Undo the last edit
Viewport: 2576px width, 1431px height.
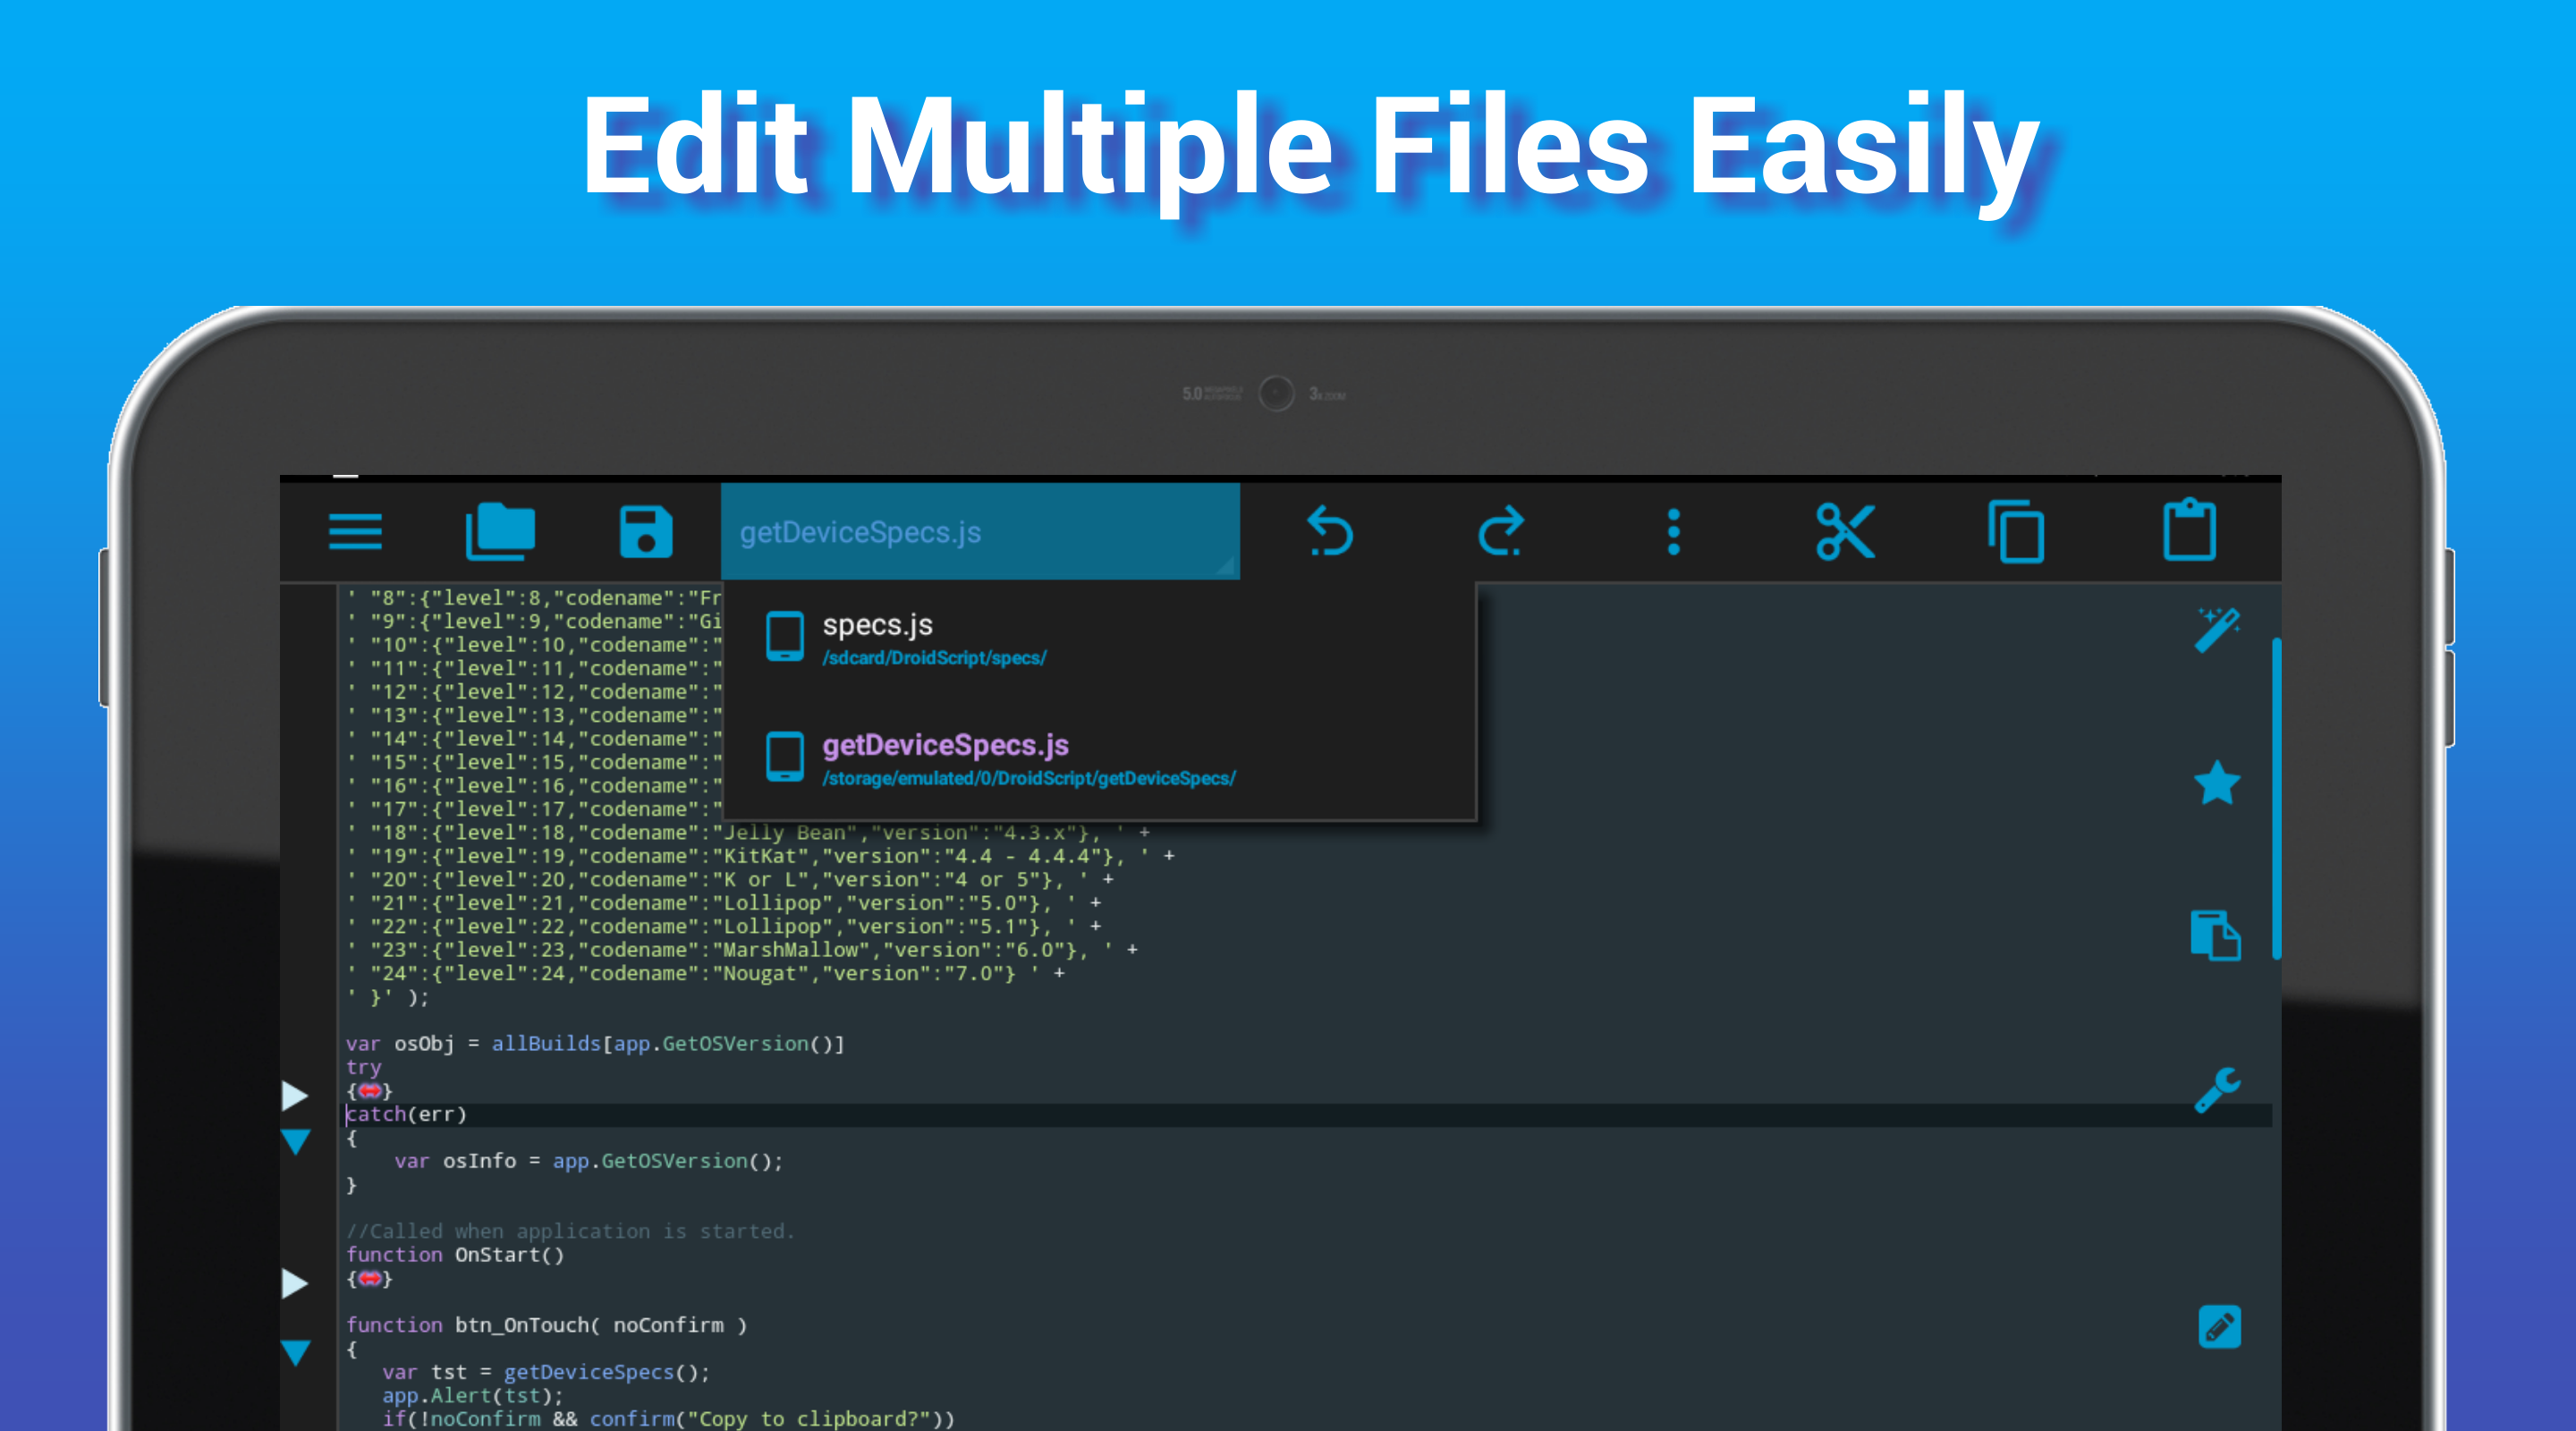[x=1330, y=531]
